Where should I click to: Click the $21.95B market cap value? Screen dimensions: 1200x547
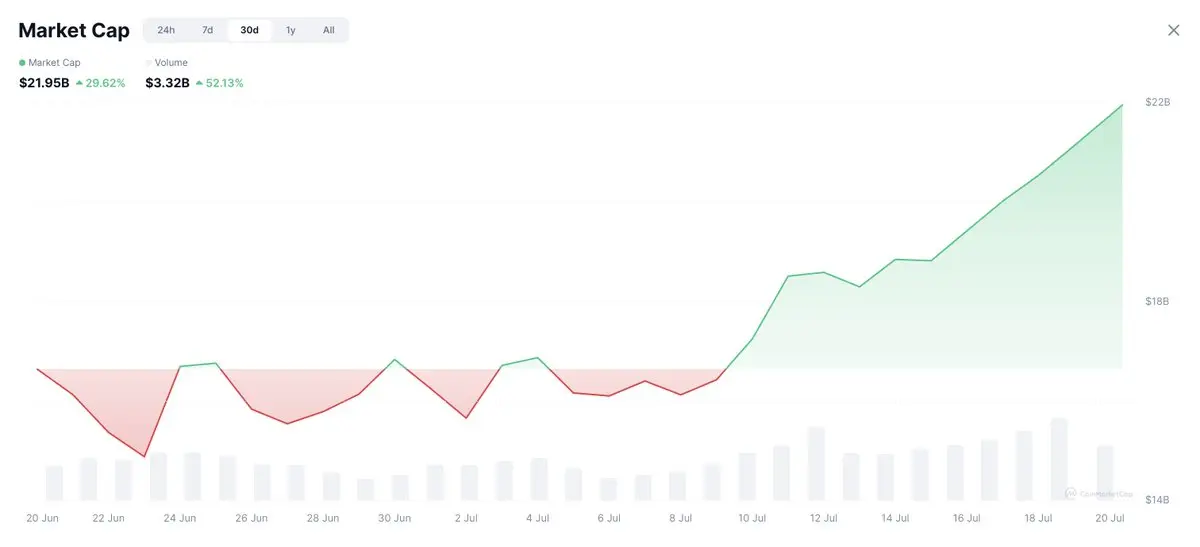pos(44,83)
